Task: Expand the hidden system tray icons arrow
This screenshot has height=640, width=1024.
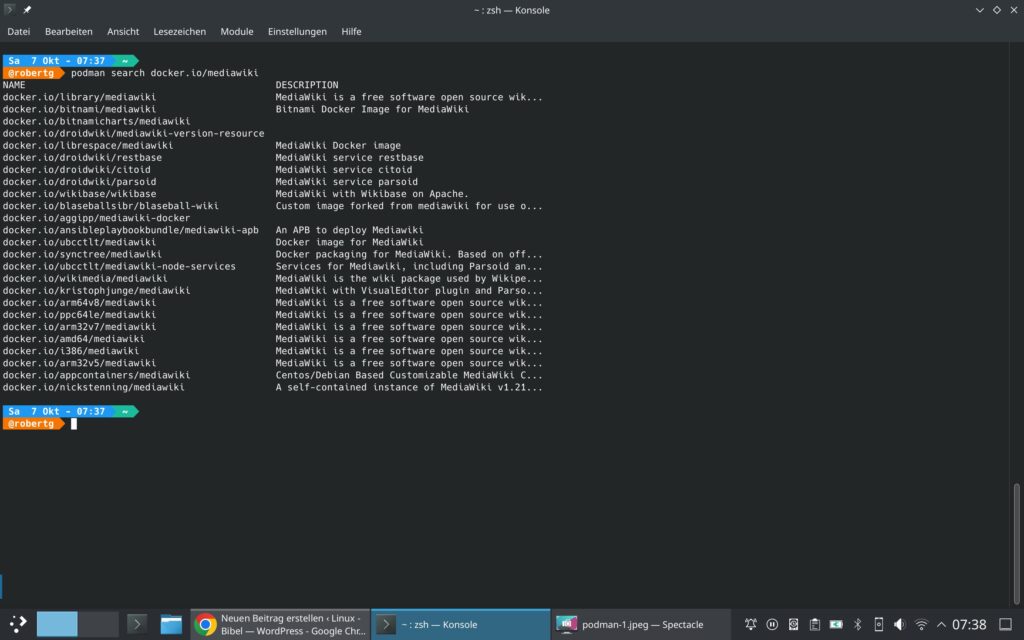Action: click(x=941, y=624)
